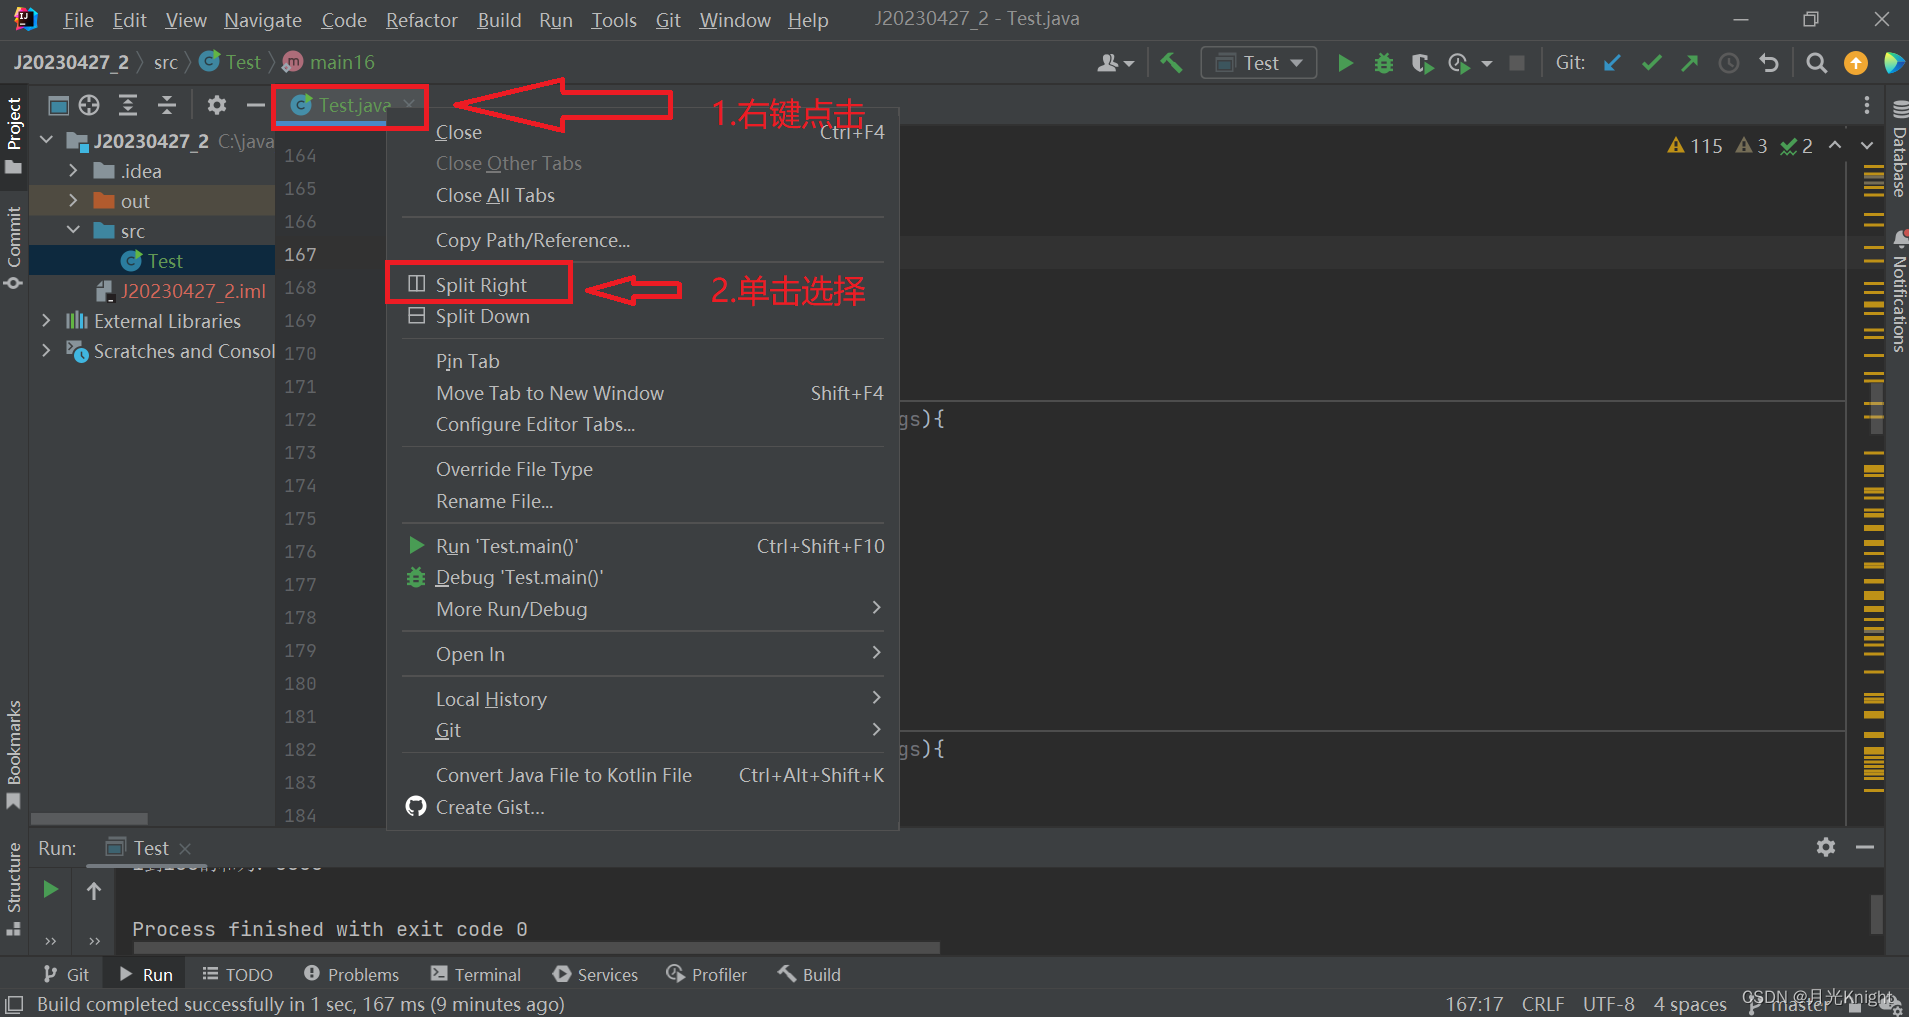The width and height of the screenshot is (1909, 1017).
Task: Open the TODO tool window
Action: point(237,974)
